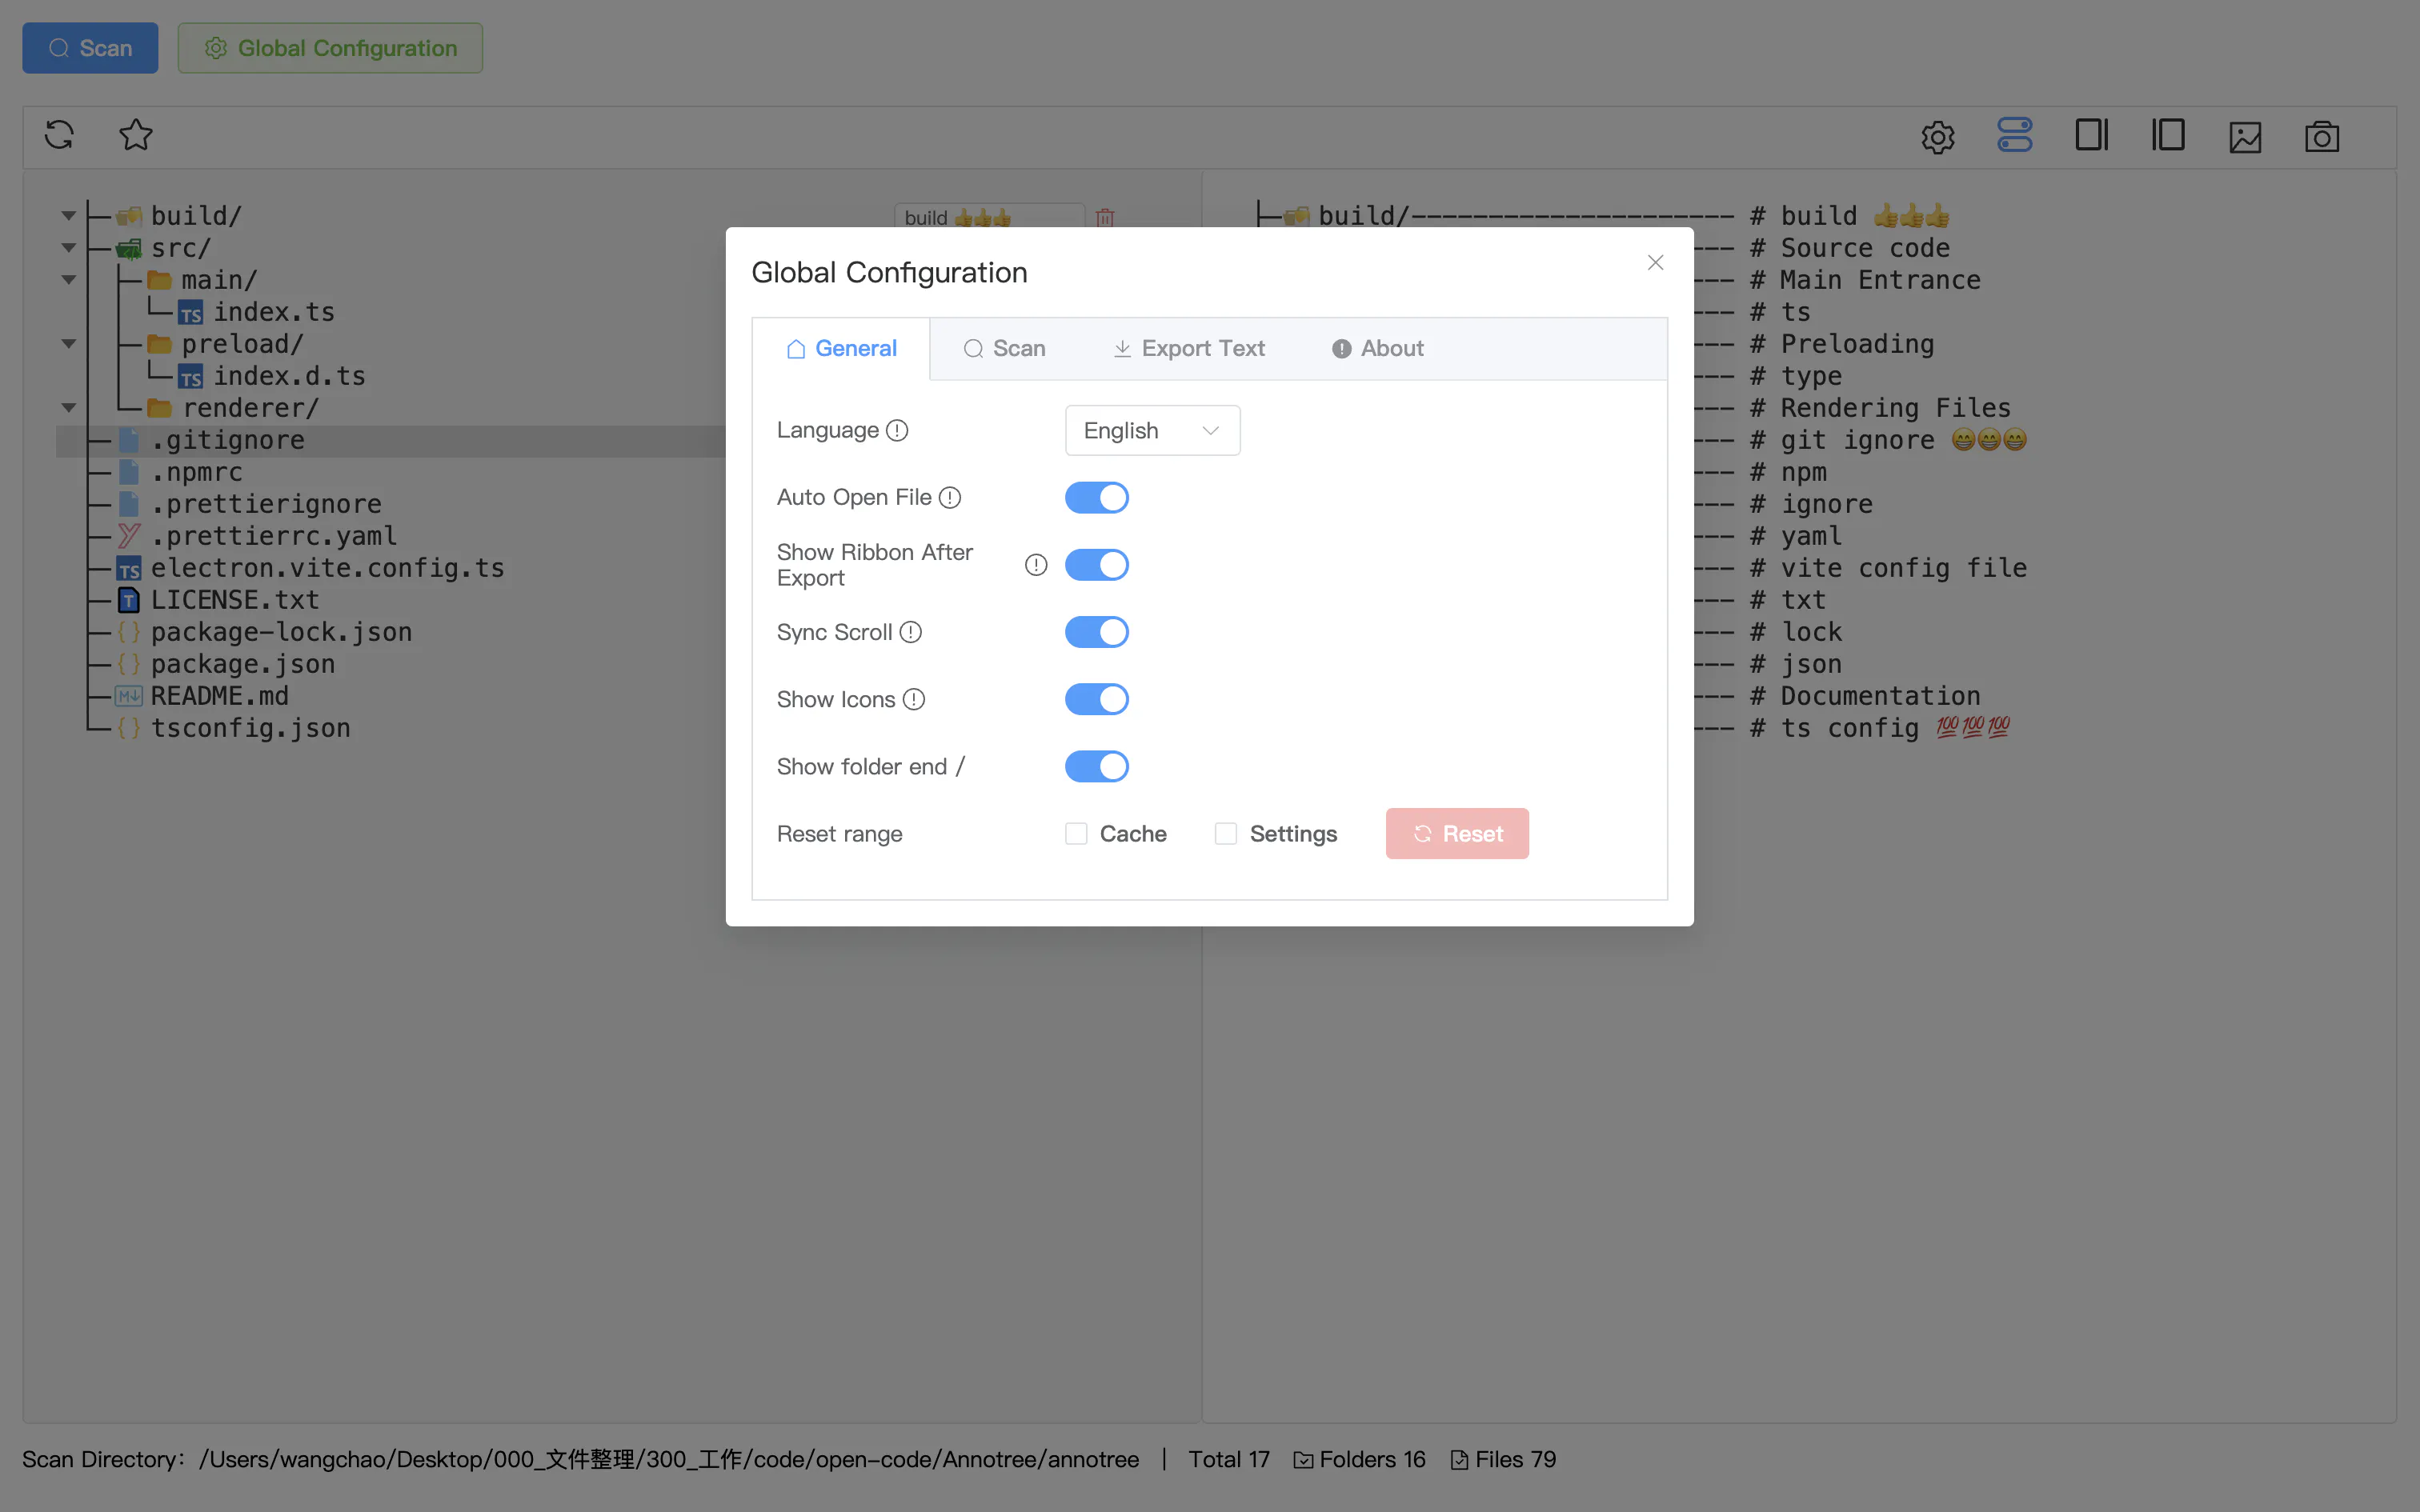
Task: Toggle the Auto Open File switch
Action: (1097, 497)
